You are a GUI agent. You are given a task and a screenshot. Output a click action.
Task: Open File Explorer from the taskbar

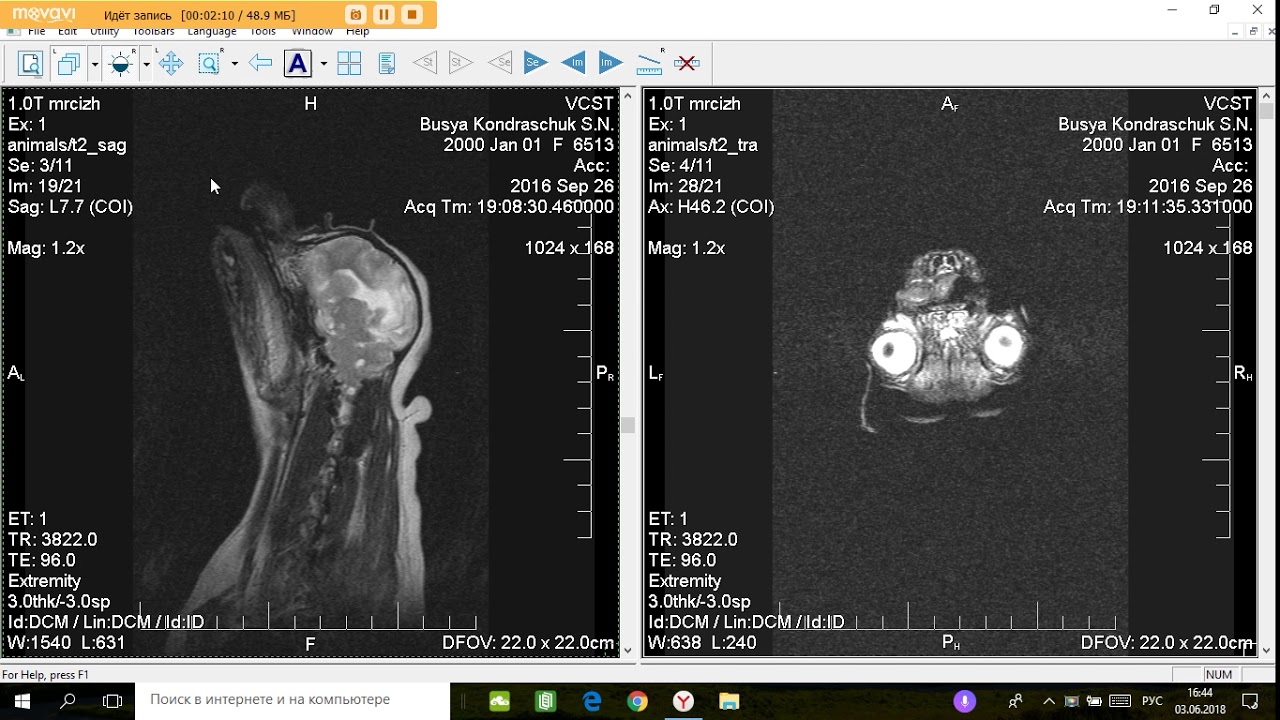[729, 701]
